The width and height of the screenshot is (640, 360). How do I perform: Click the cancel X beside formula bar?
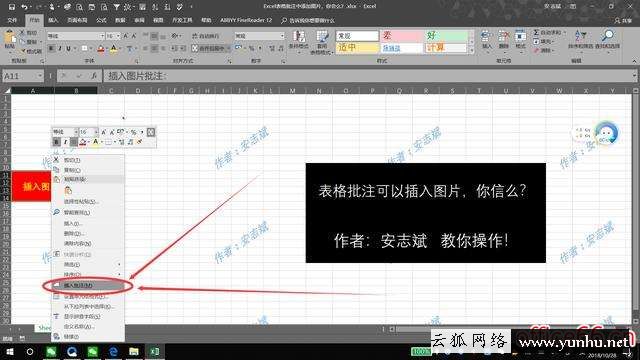point(63,76)
